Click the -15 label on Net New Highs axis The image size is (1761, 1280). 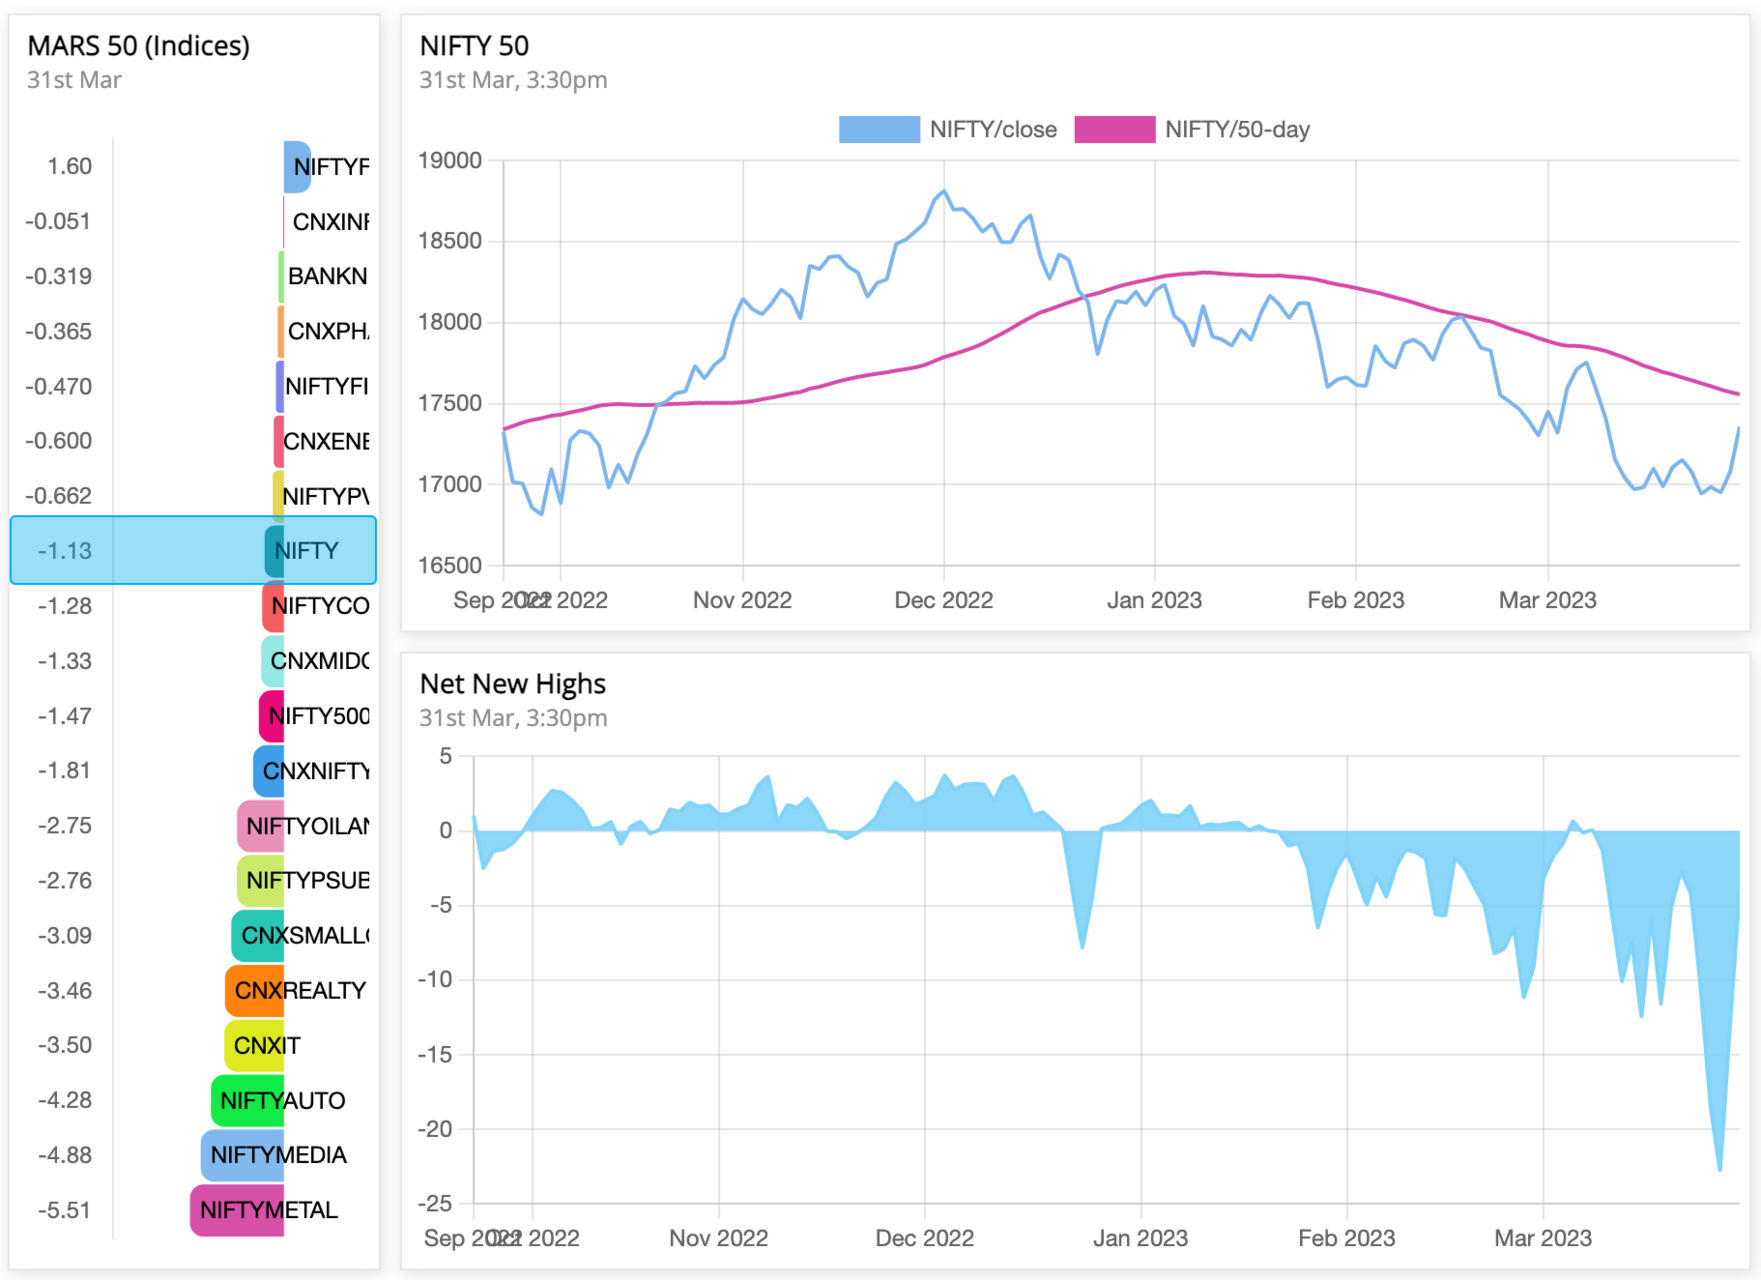[x=435, y=1055]
